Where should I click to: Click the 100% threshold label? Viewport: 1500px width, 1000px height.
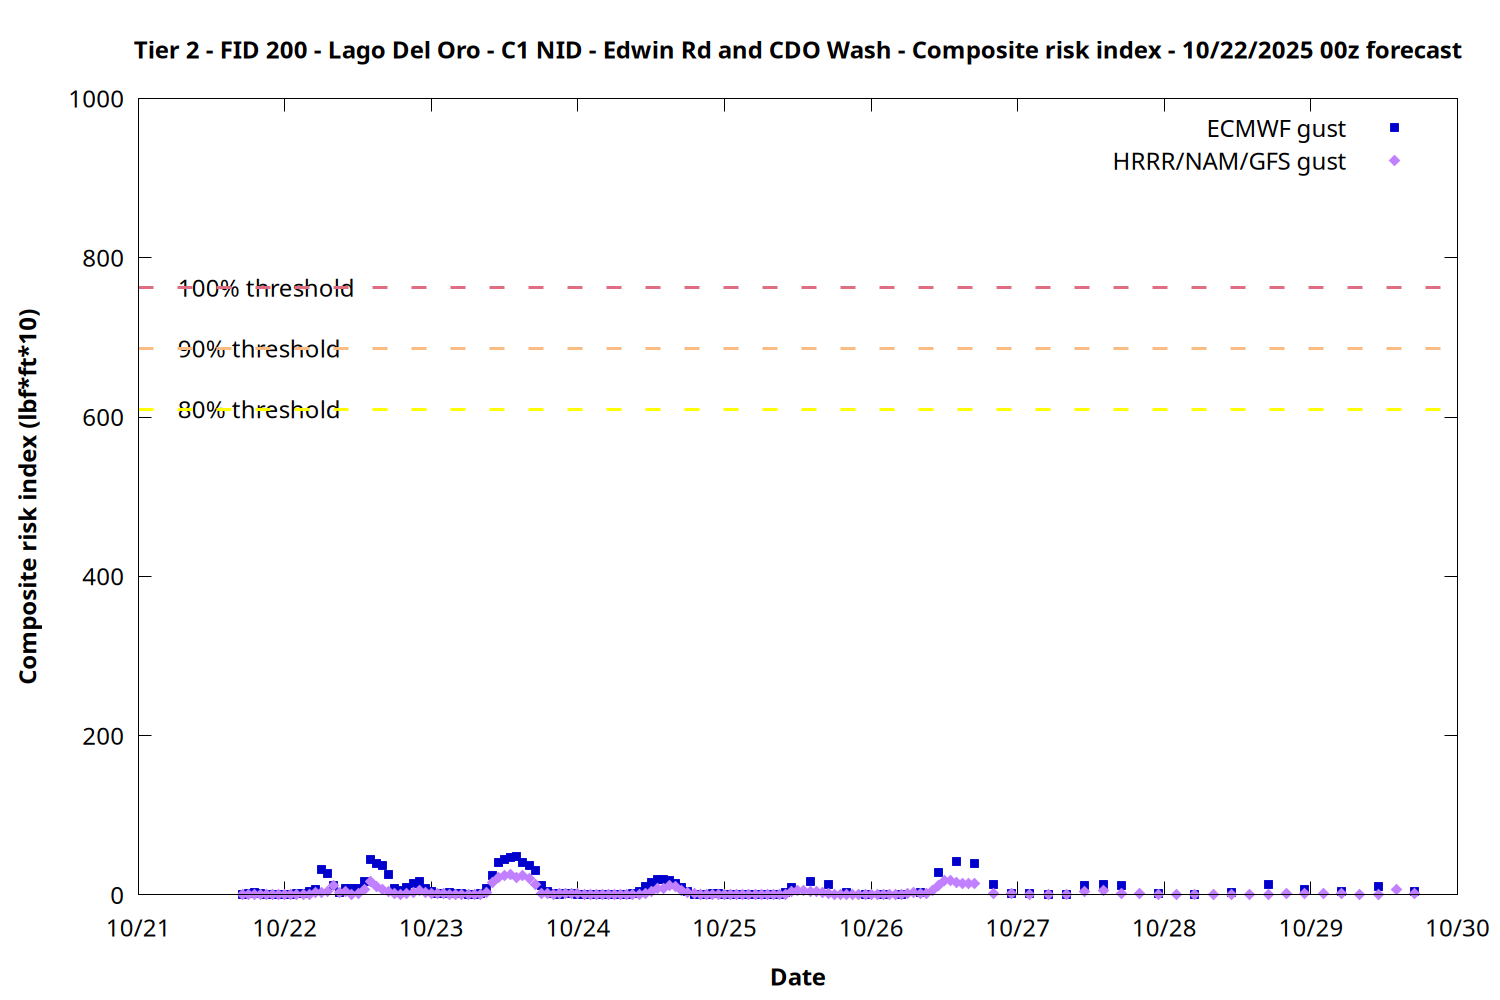point(266,289)
